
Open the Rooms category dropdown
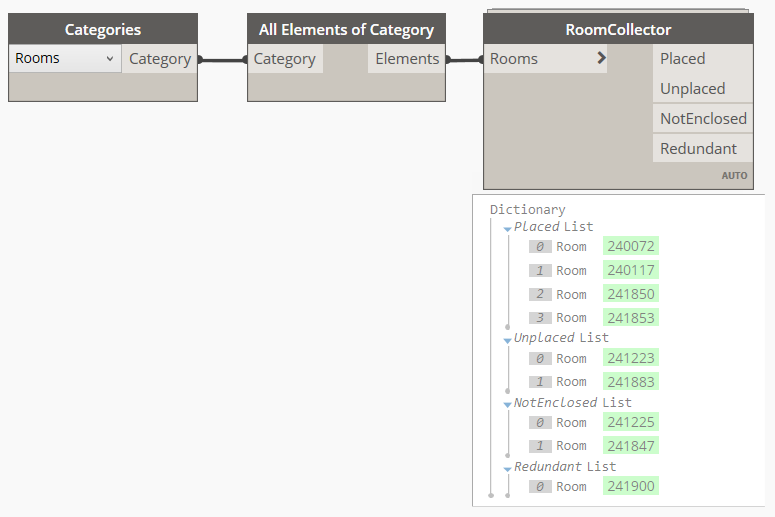(x=65, y=59)
